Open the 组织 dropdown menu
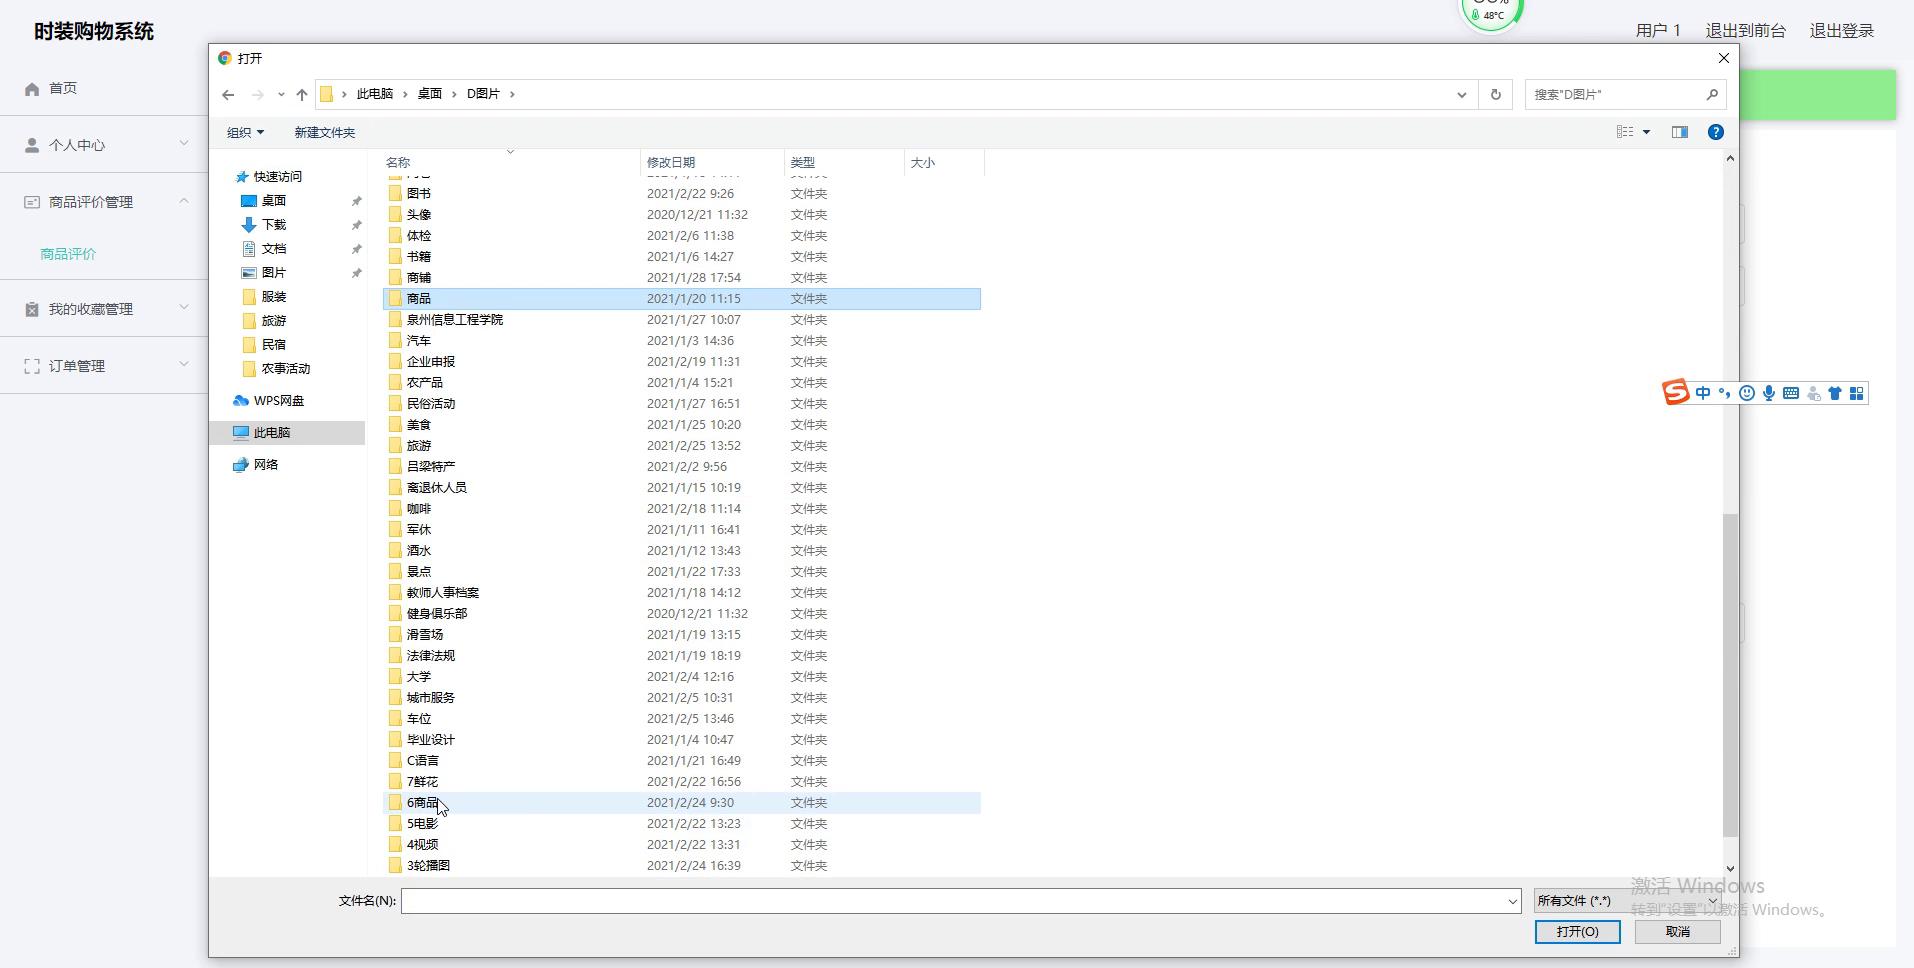 (245, 132)
